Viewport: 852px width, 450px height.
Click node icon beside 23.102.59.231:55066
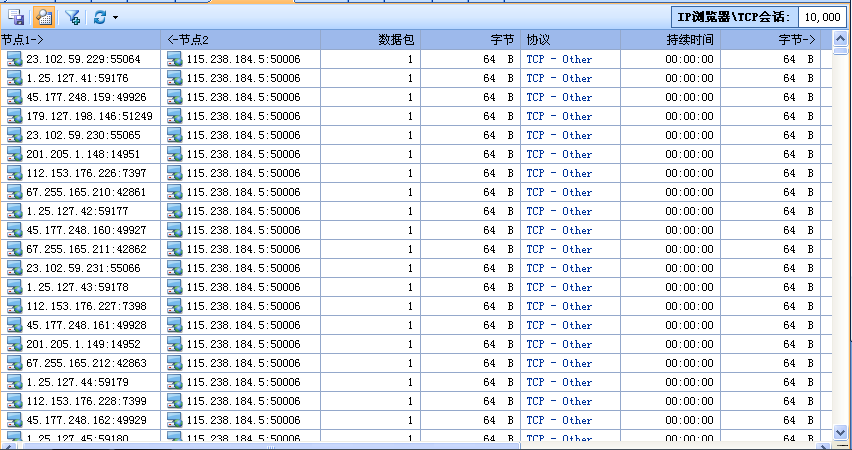click(15, 268)
